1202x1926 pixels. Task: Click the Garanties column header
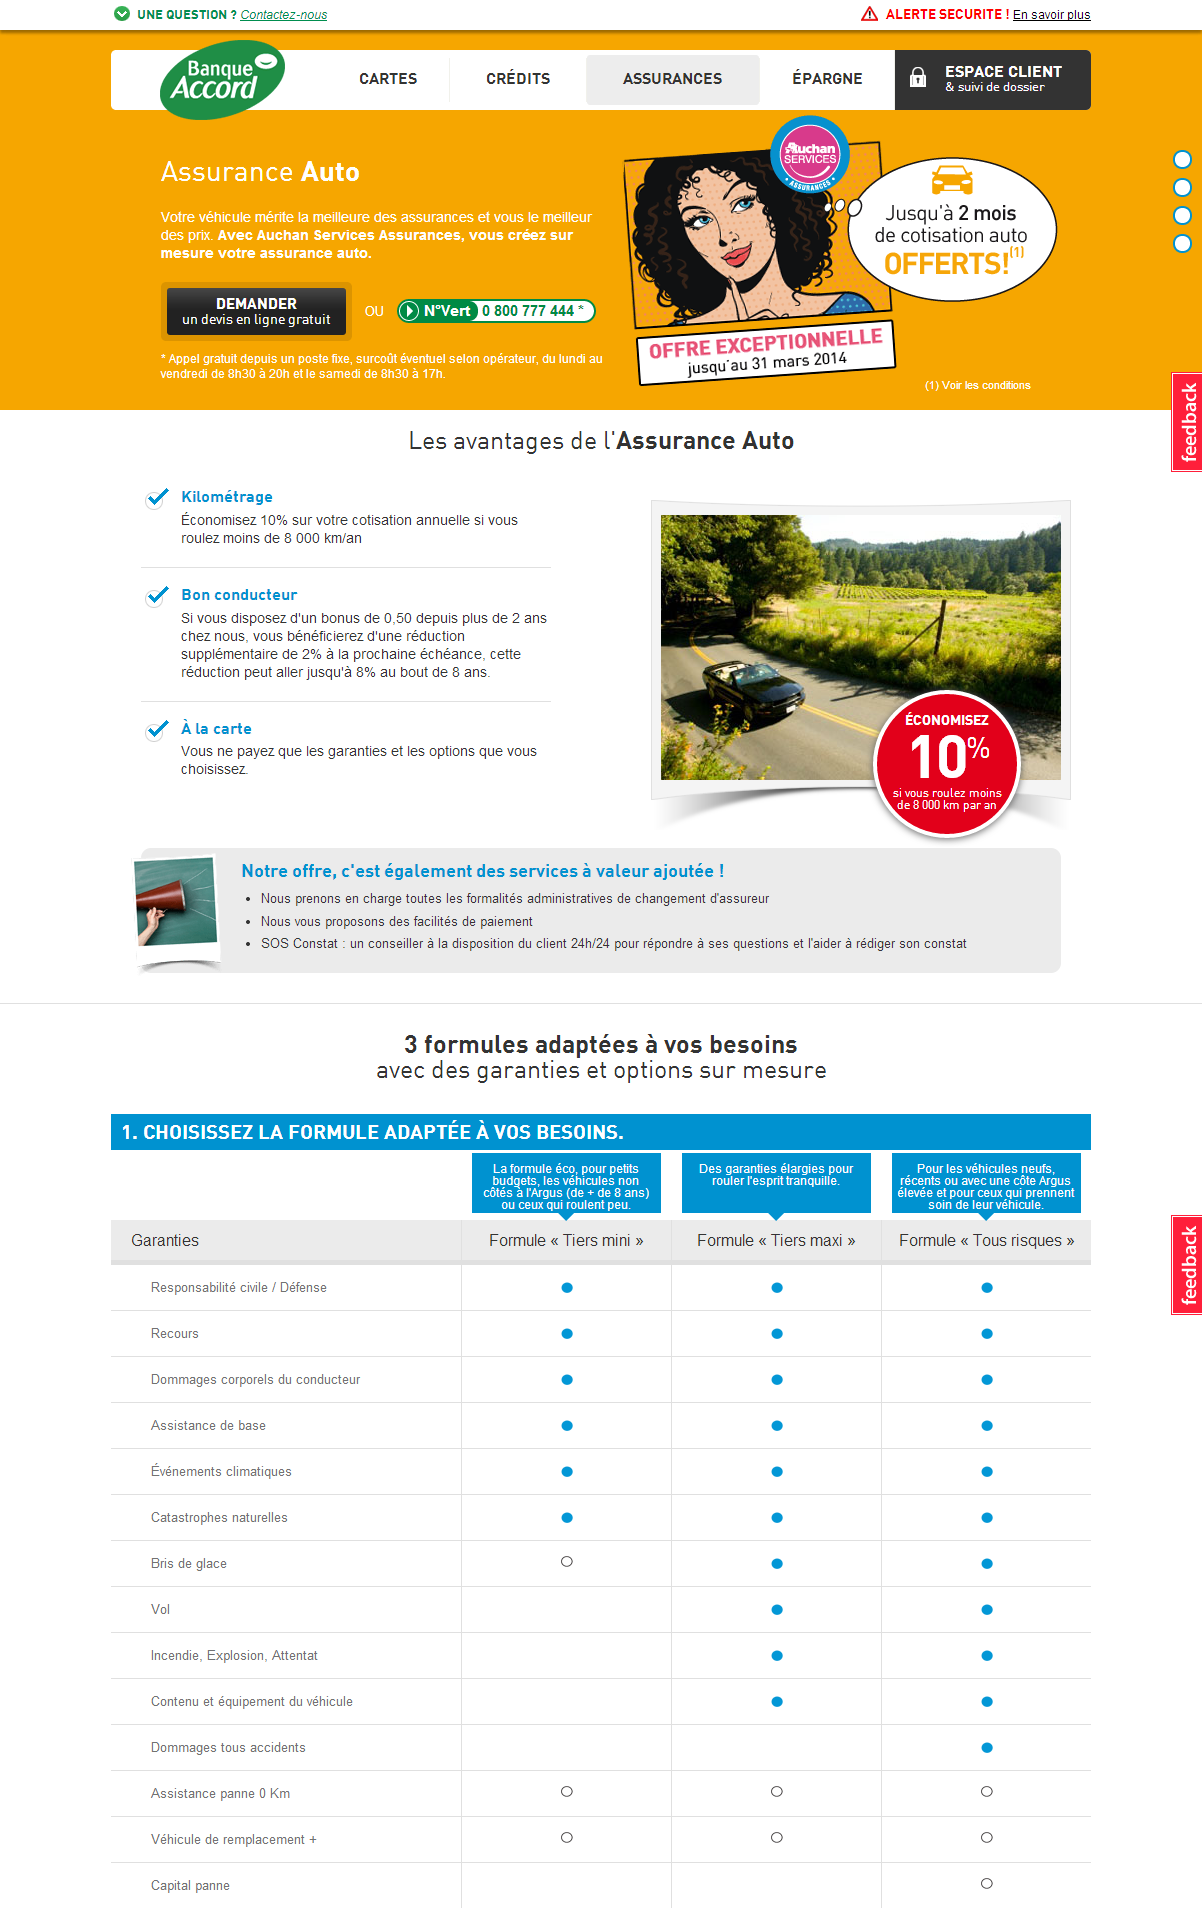pos(165,1241)
